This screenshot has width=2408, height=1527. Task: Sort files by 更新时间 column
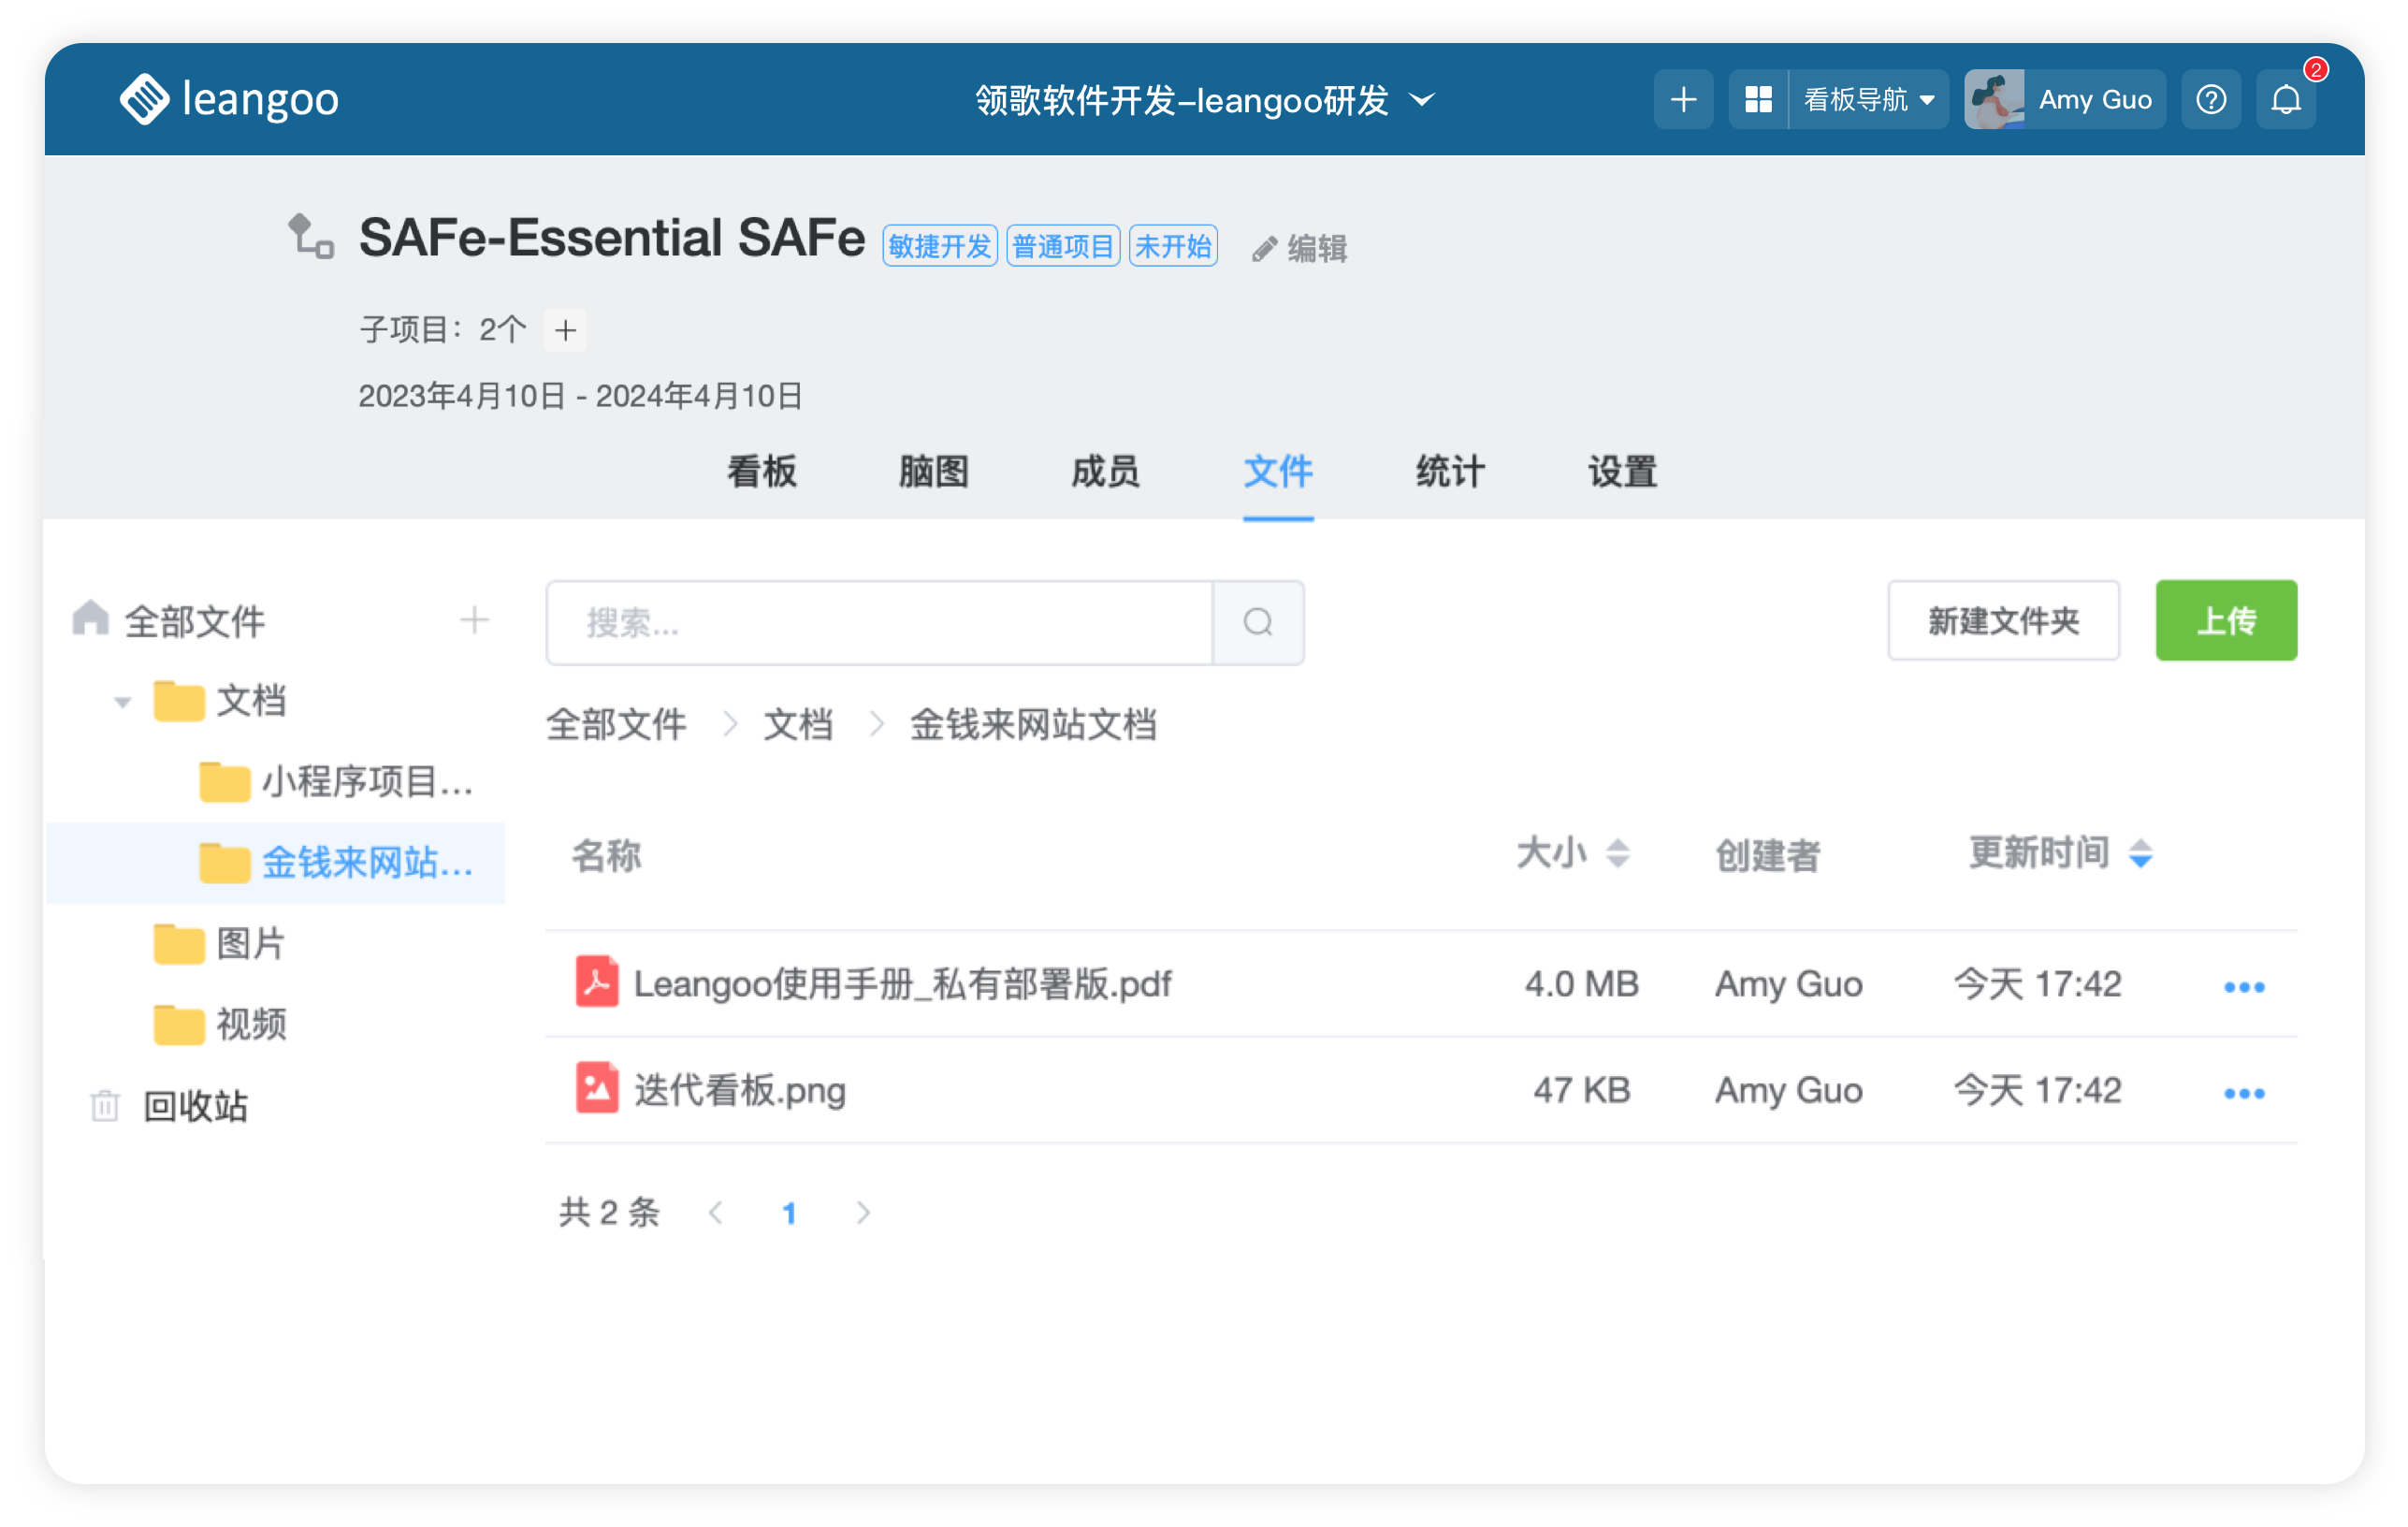(2140, 854)
